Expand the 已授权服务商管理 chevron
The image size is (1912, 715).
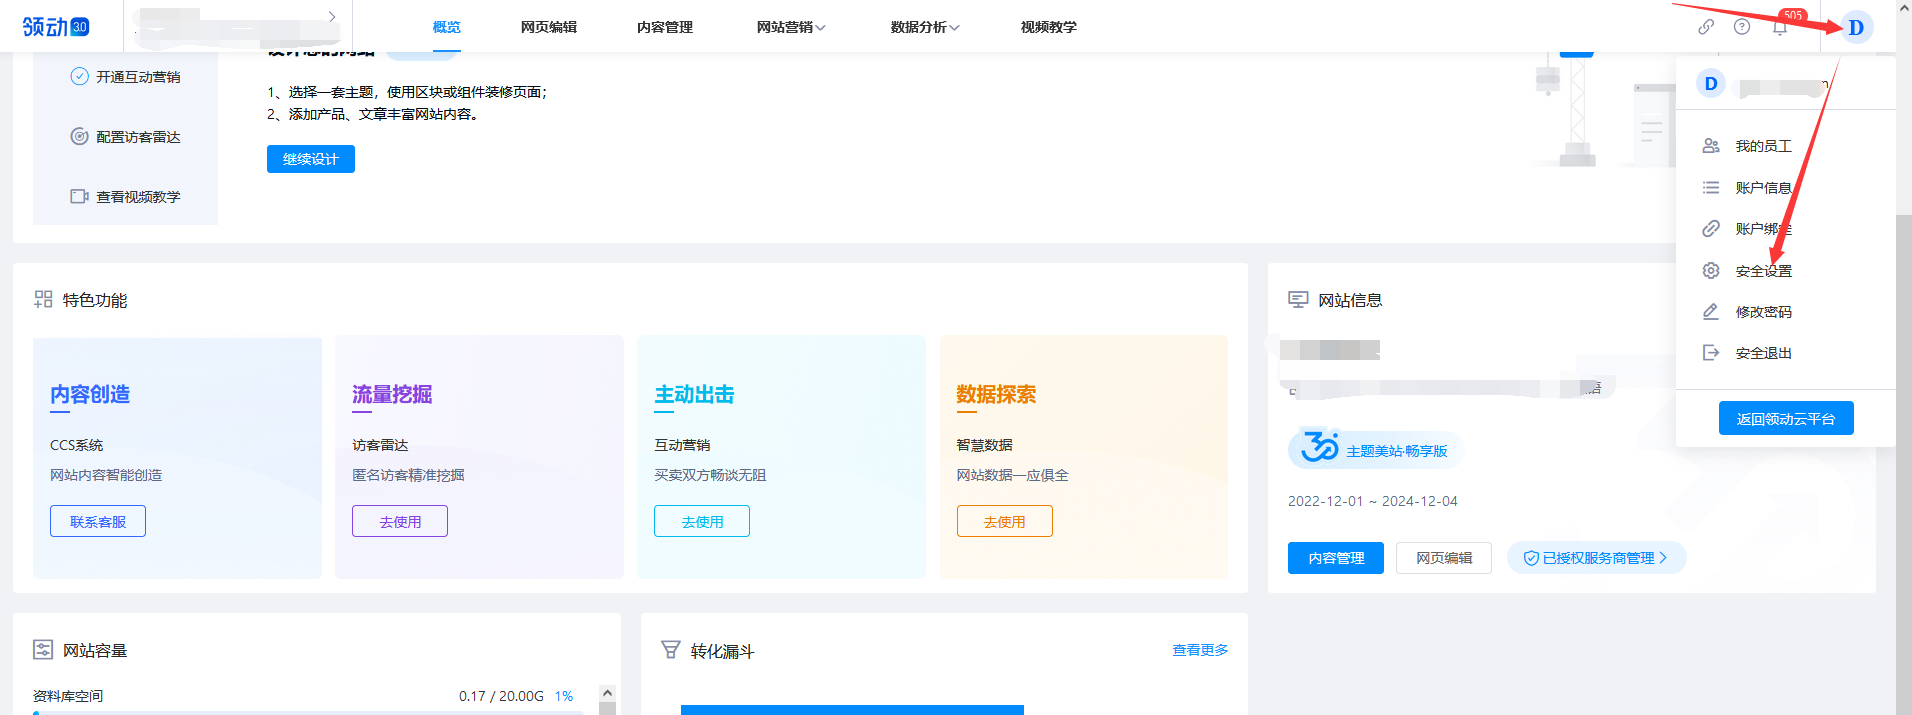pos(1663,558)
